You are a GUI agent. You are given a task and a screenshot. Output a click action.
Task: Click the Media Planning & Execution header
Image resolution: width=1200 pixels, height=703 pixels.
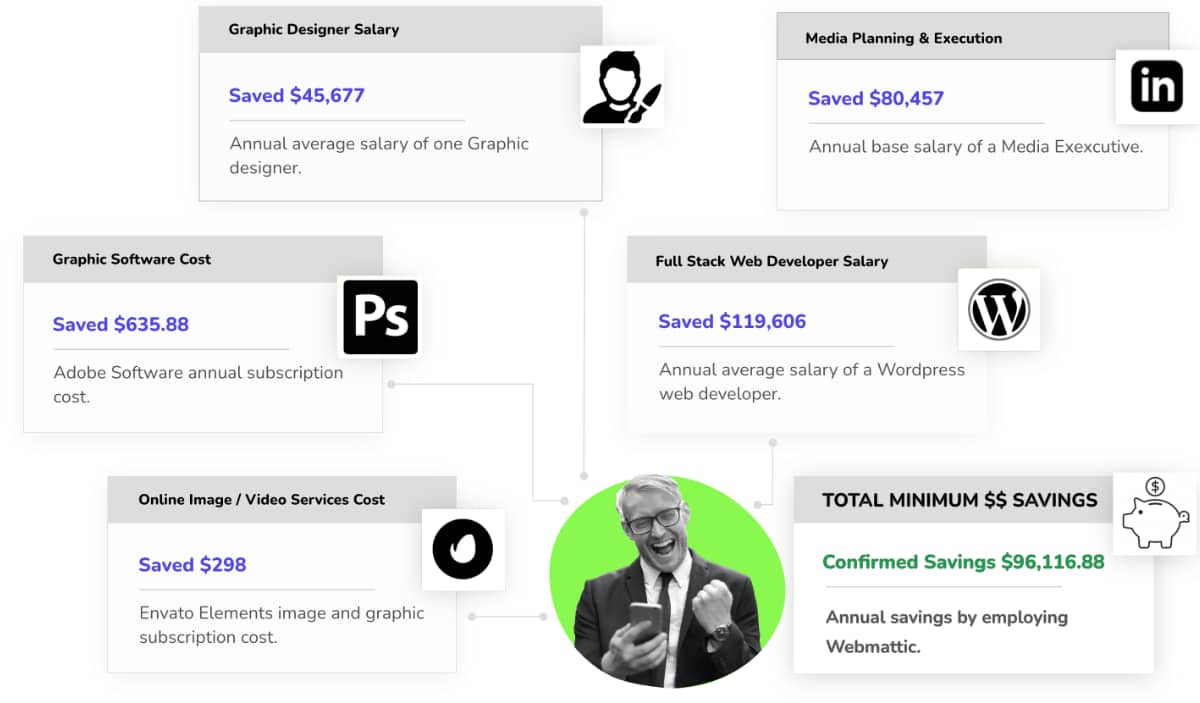coord(903,38)
